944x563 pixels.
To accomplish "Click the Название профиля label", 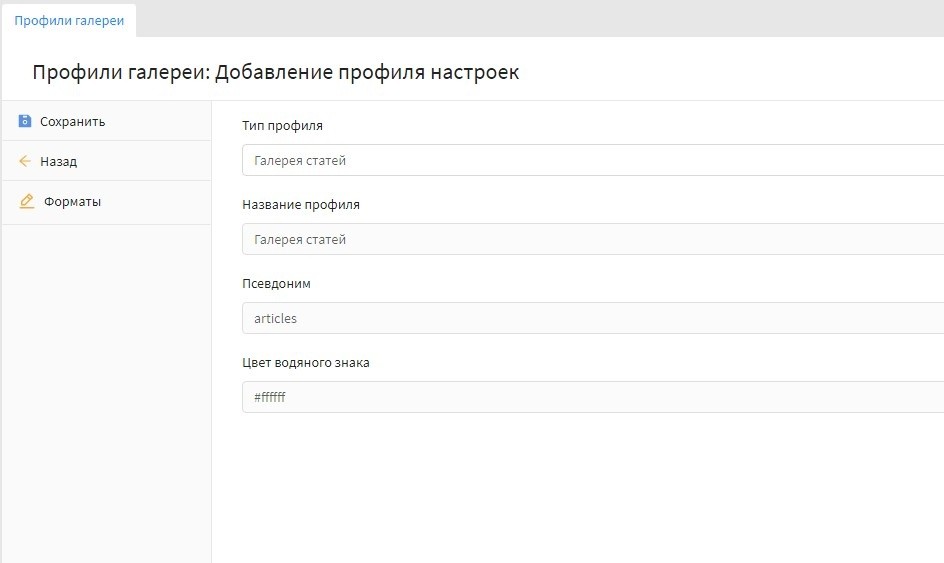I will (300, 204).
